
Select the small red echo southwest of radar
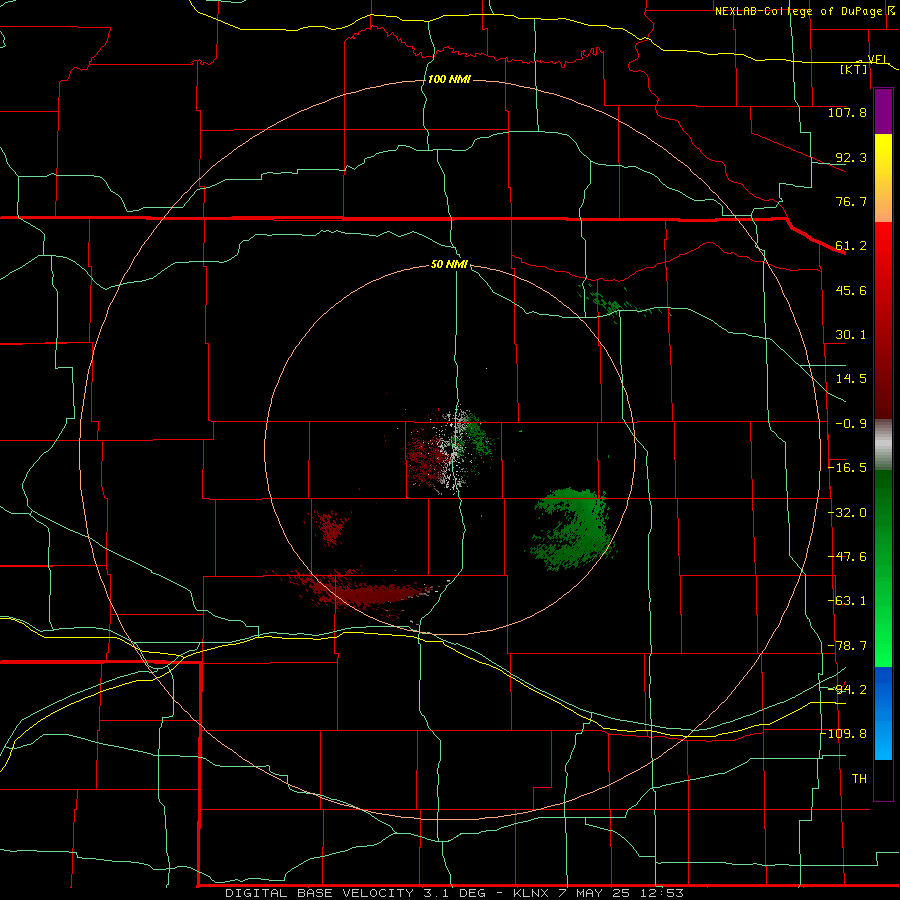point(331,527)
